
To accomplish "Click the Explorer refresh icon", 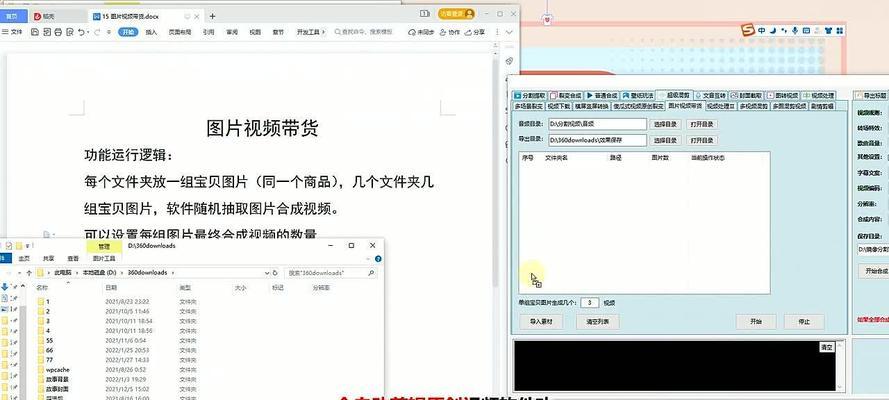I will [x=277, y=273].
